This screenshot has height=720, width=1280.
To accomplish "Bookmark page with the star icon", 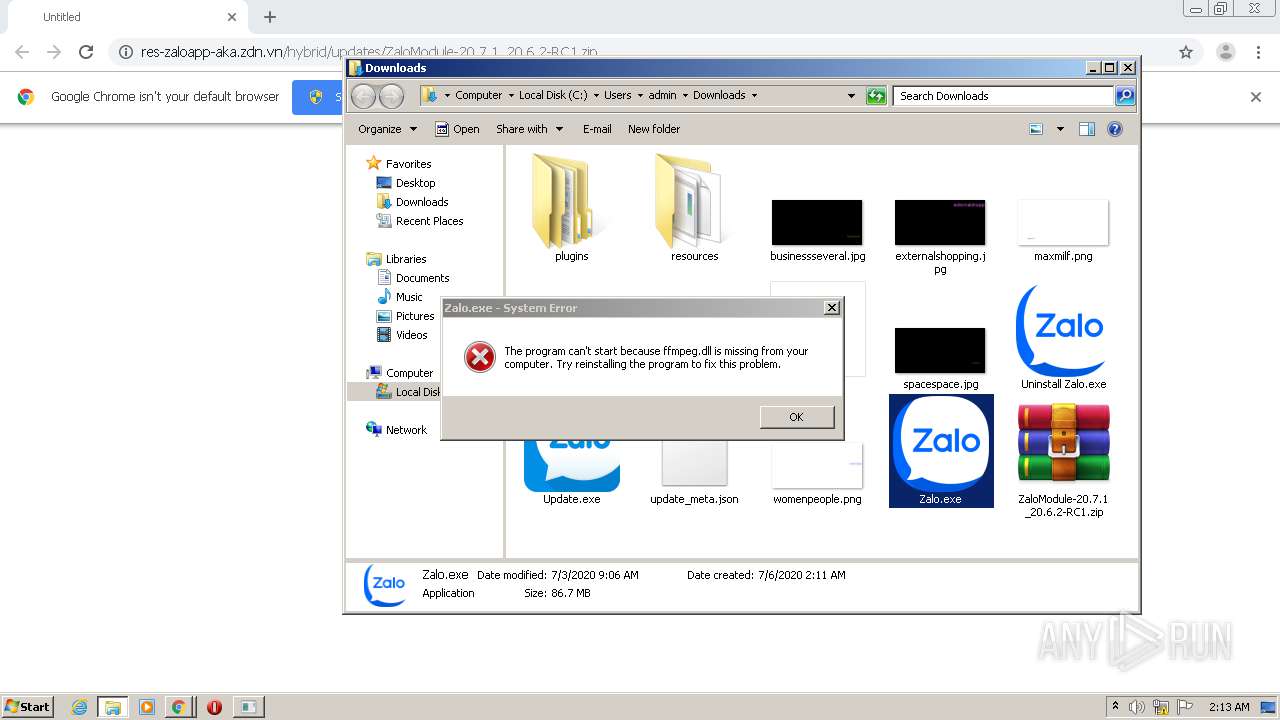I will tap(1186, 52).
